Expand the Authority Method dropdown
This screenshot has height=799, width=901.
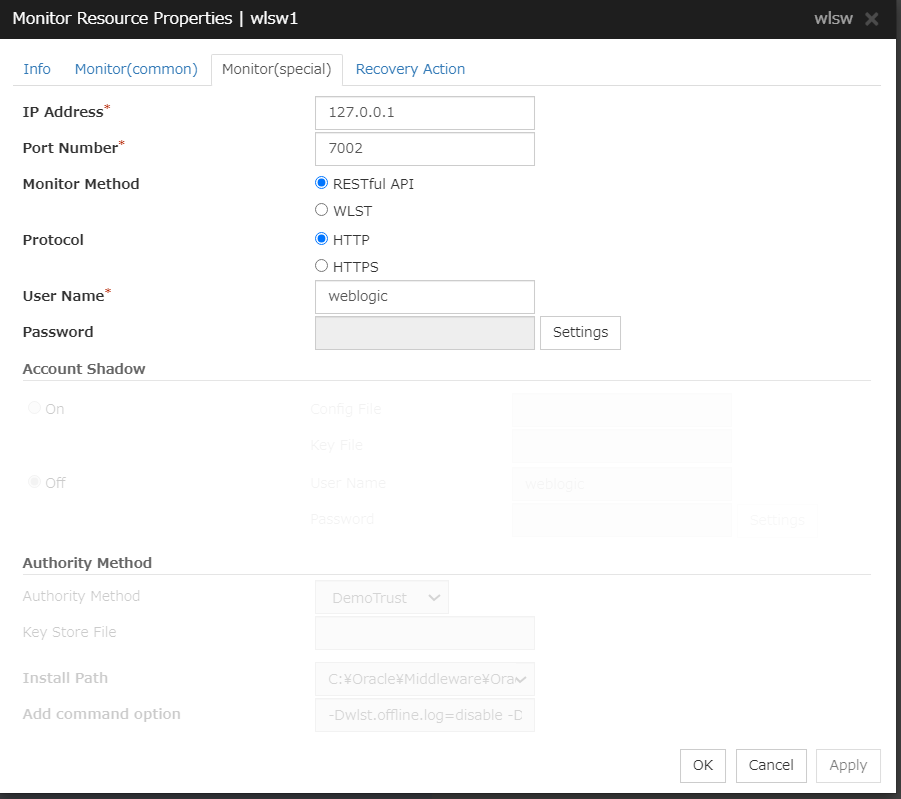click(x=382, y=598)
